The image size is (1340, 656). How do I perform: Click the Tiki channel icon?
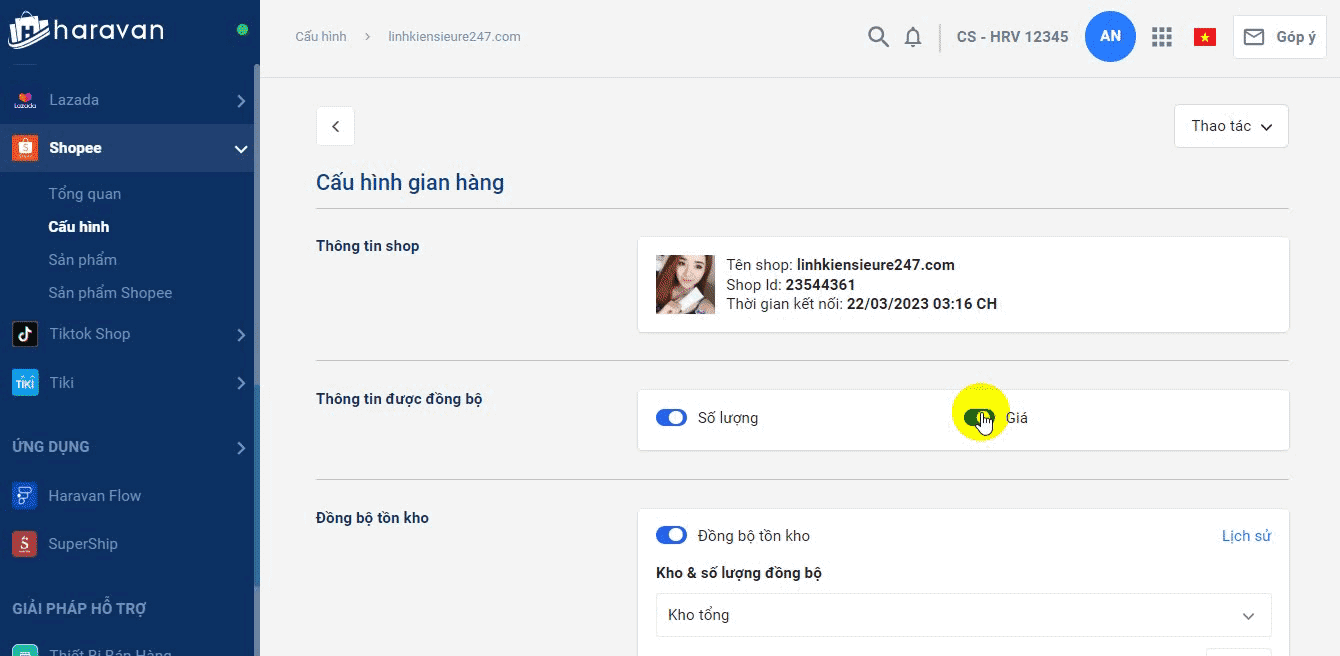[25, 382]
